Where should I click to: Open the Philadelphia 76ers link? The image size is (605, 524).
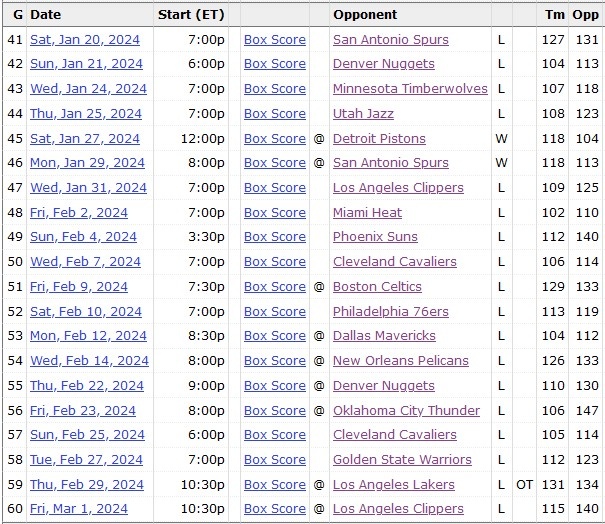(x=391, y=311)
